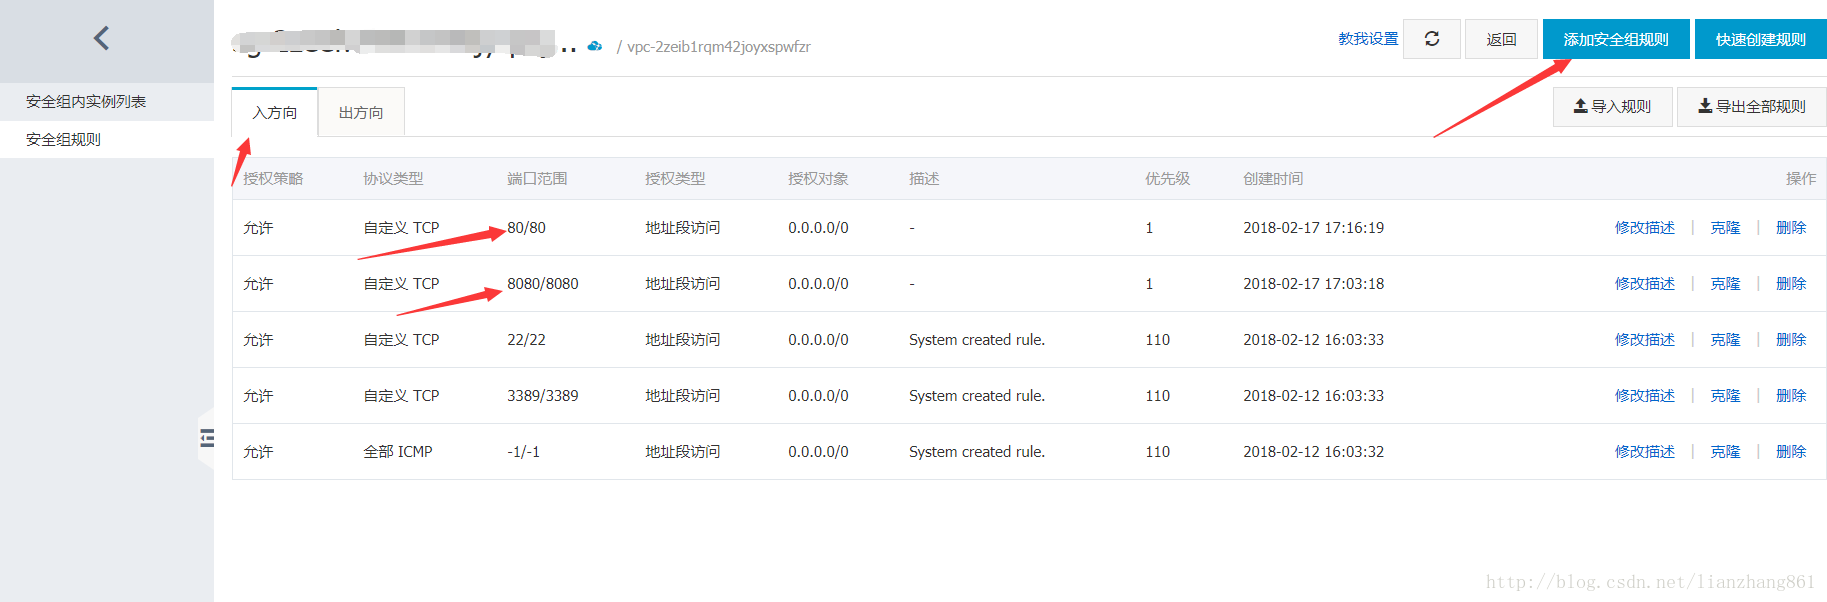Switch to the 出方向 tab

click(x=361, y=112)
